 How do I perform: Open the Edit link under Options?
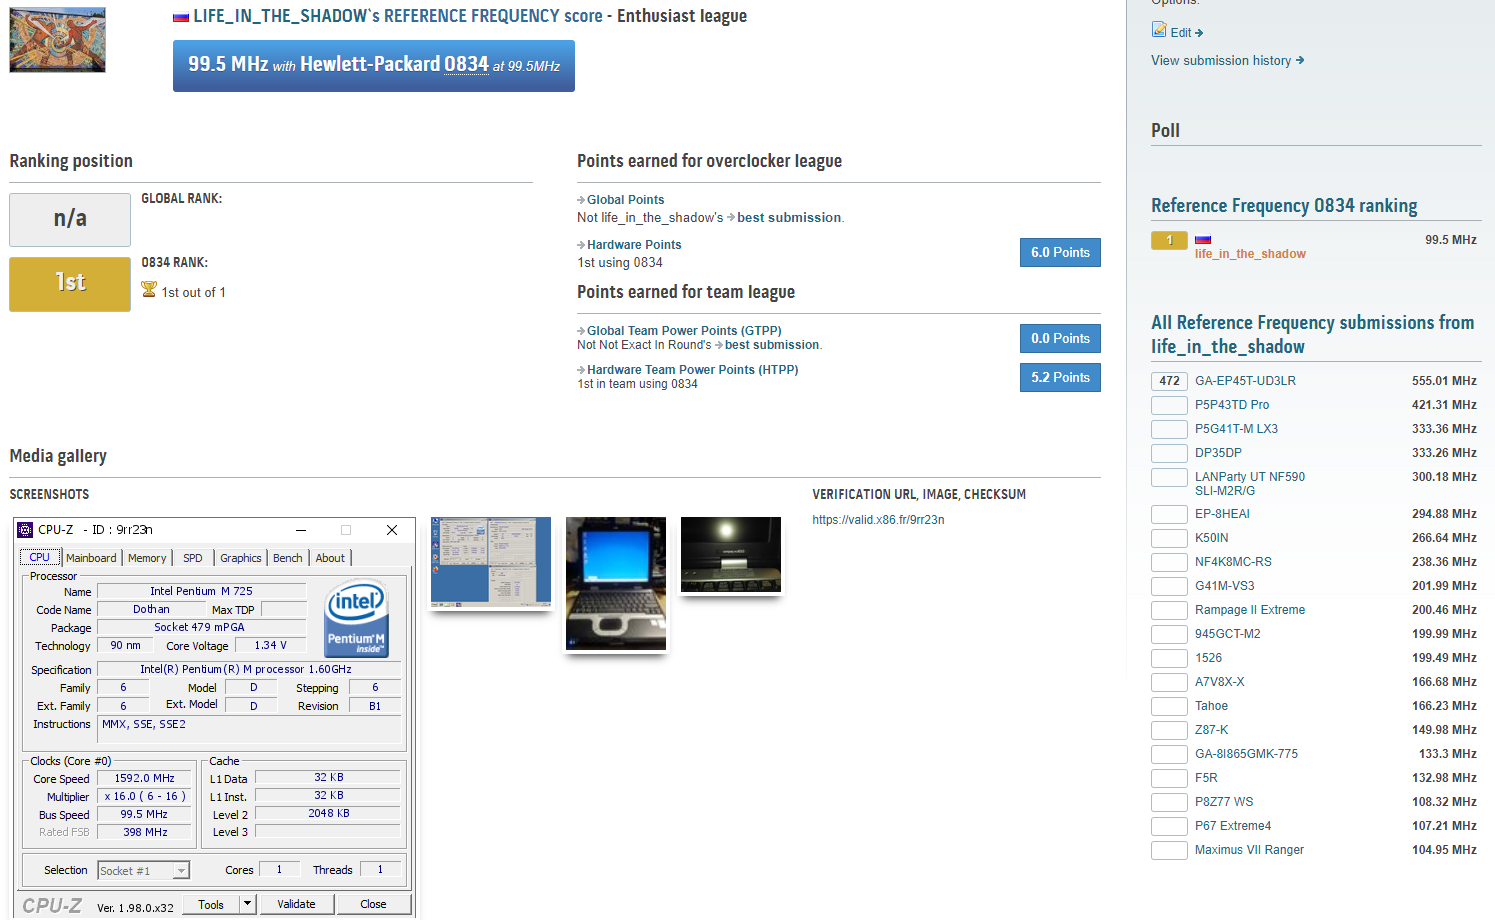[1181, 33]
